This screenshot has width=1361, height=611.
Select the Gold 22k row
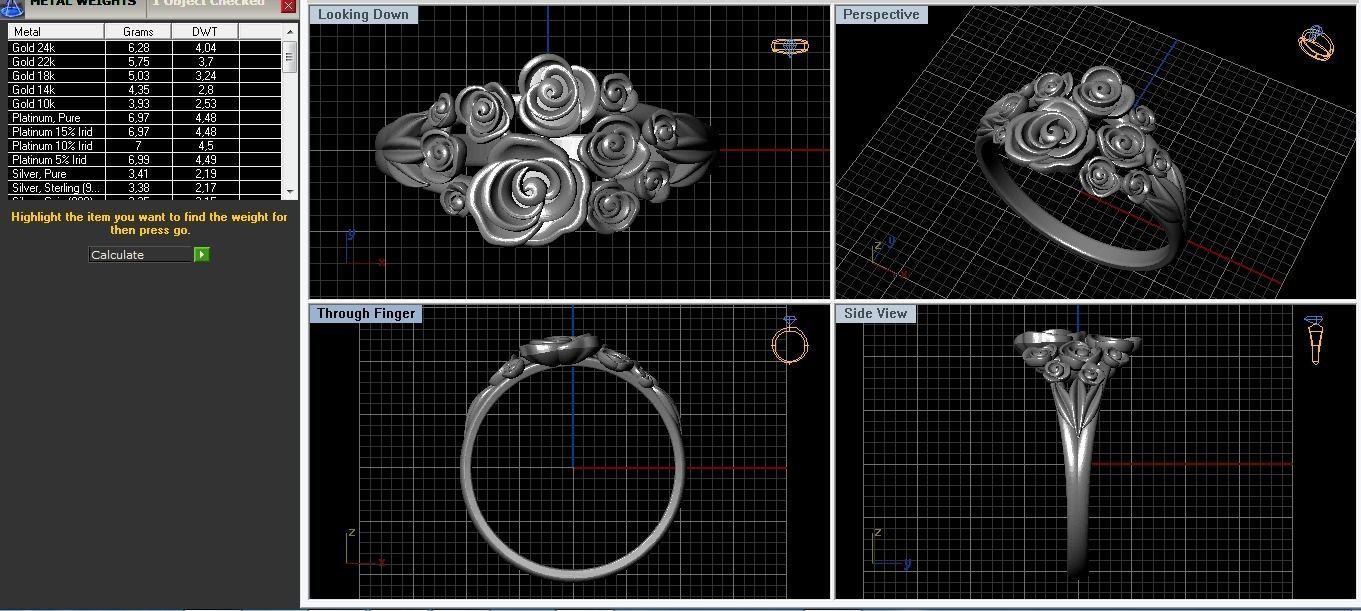coord(145,62)
